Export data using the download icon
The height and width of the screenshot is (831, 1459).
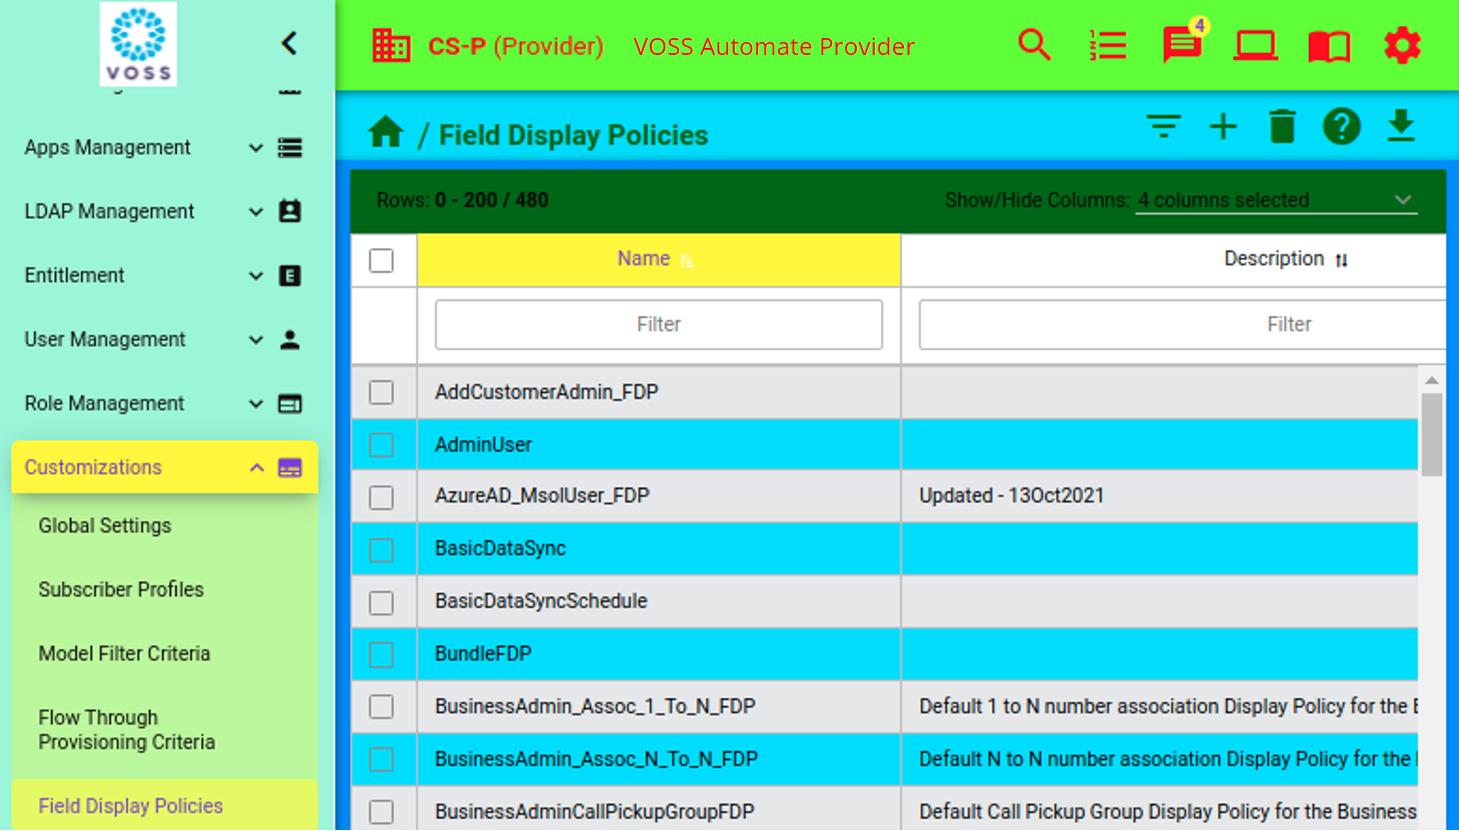click(x=1400, y=127)
